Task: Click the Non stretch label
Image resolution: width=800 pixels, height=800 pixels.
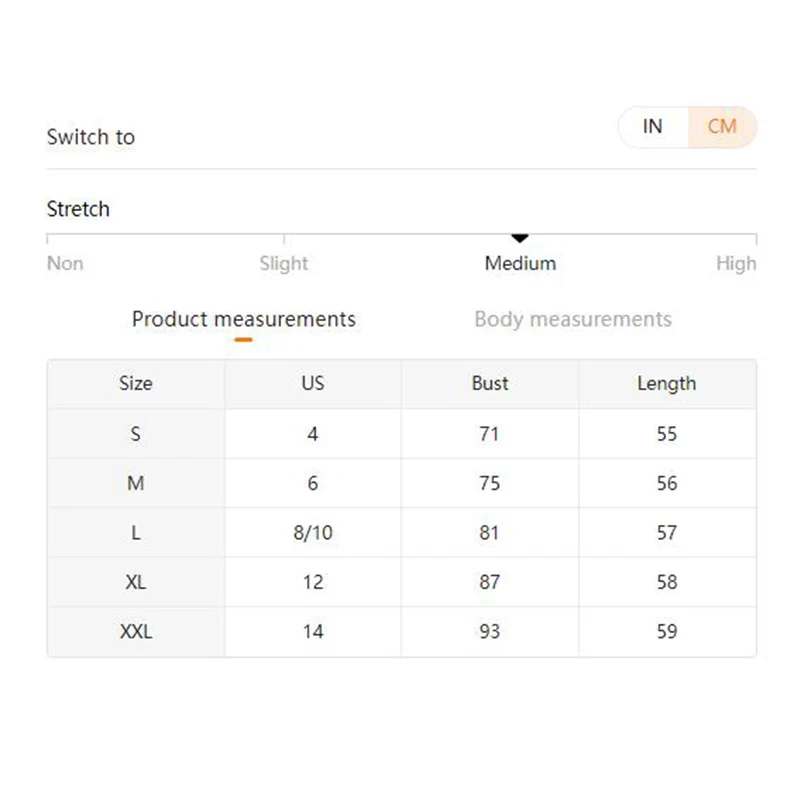Action: [65, 264]
